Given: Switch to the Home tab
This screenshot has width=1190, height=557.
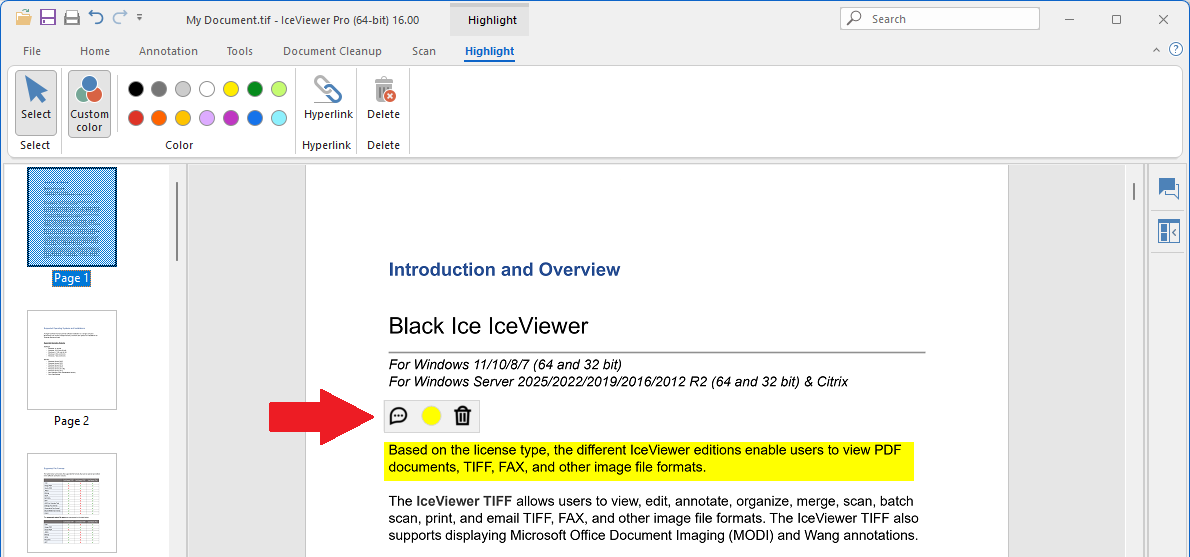Looking at the screenshot, I should coord(95,52).
